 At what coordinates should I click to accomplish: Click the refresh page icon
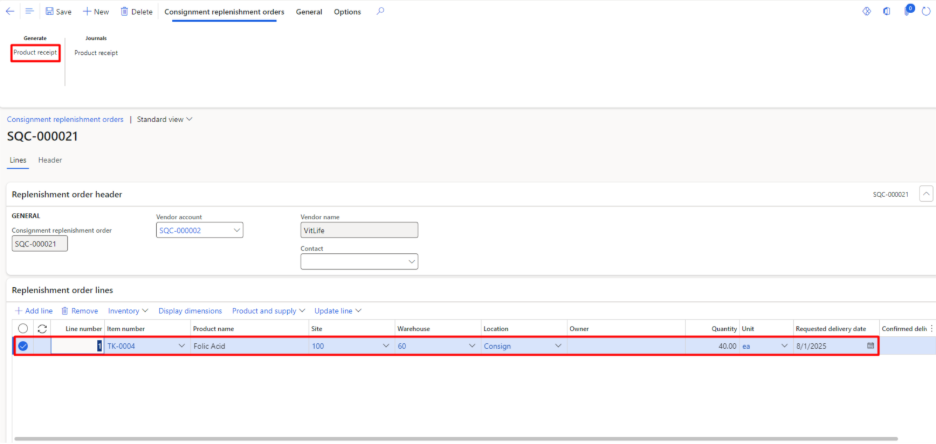pos(926,11)
